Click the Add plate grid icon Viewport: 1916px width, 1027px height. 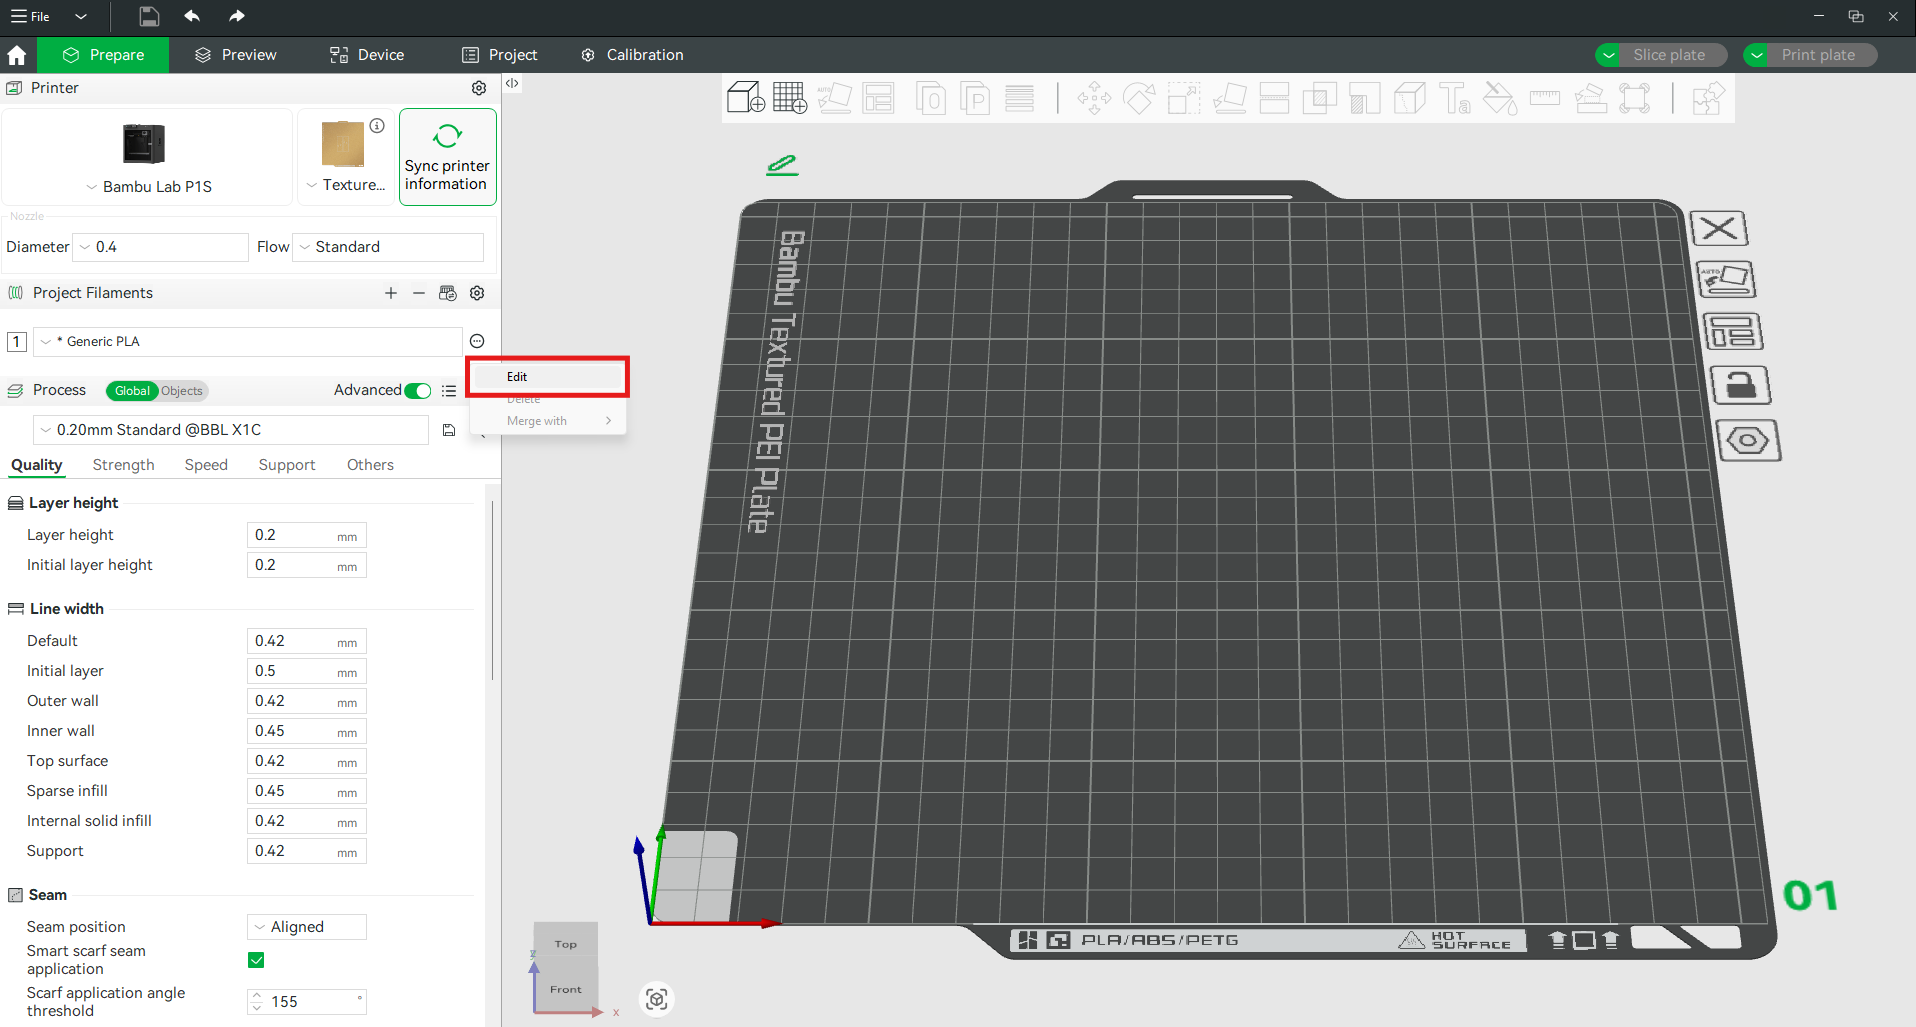[x=789, y=98]
